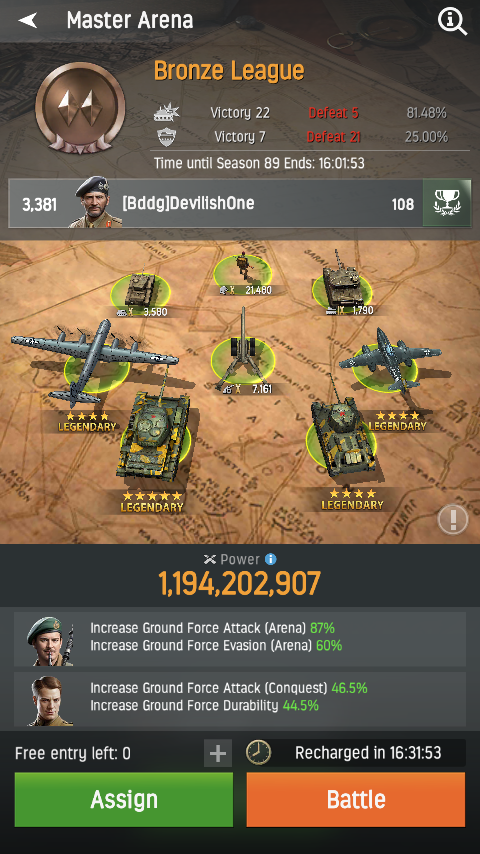Open the magnifier info icon
Viewport: 480px width, 854px height.
453,21
